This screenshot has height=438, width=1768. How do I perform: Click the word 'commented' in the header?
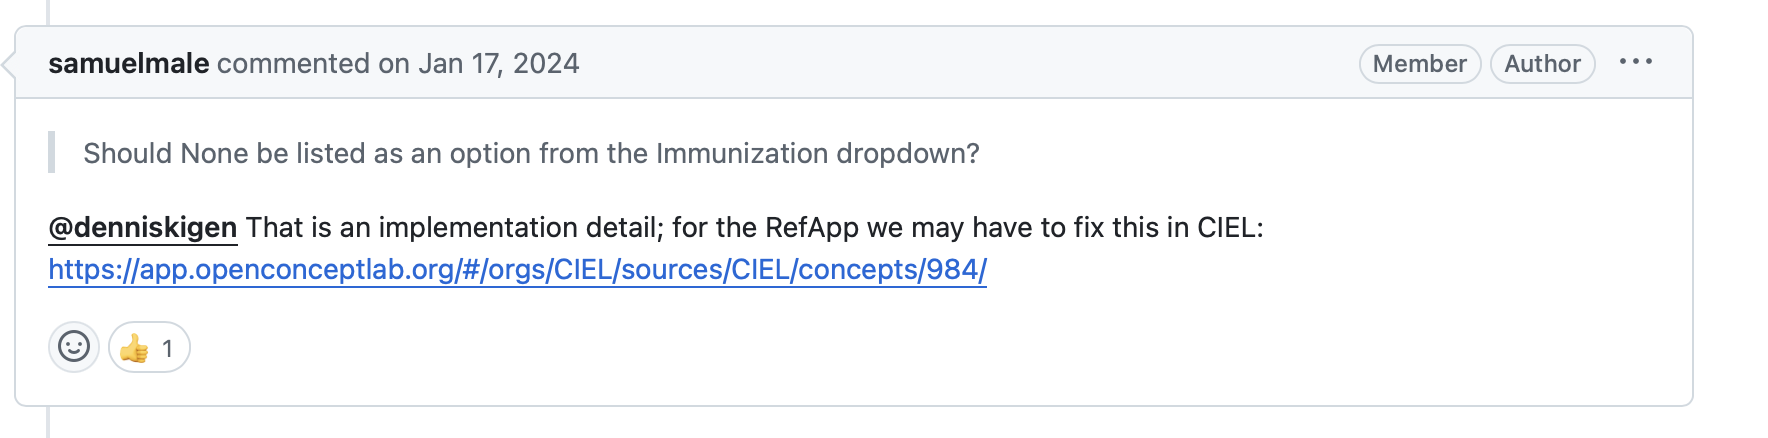293,63
